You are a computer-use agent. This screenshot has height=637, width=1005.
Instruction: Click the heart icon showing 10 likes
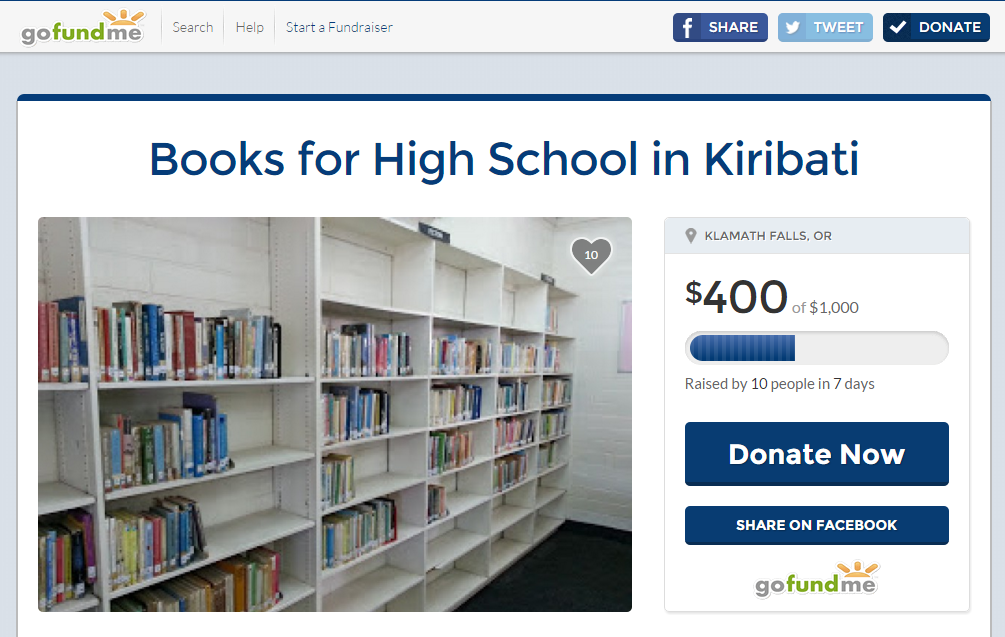(591, 255)
